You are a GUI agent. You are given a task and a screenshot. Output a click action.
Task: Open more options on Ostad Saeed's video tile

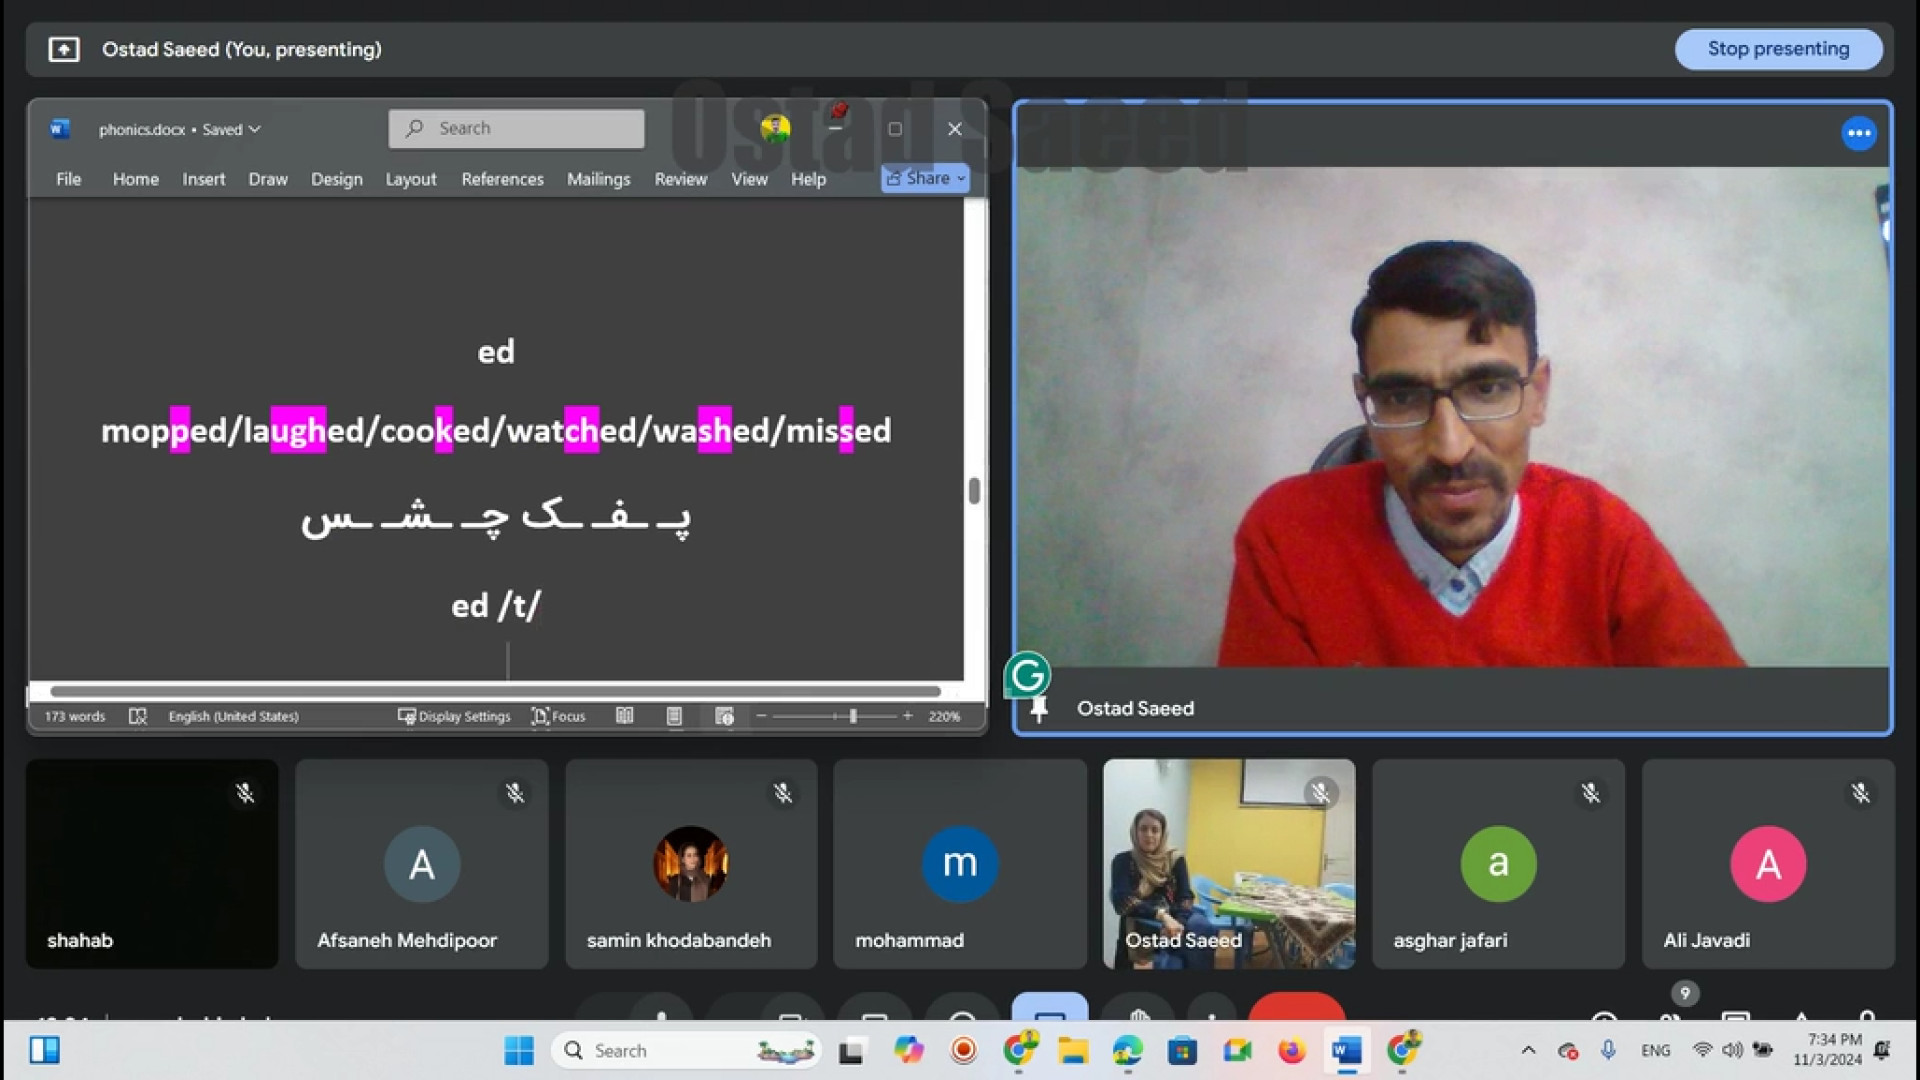(1858, 133)
